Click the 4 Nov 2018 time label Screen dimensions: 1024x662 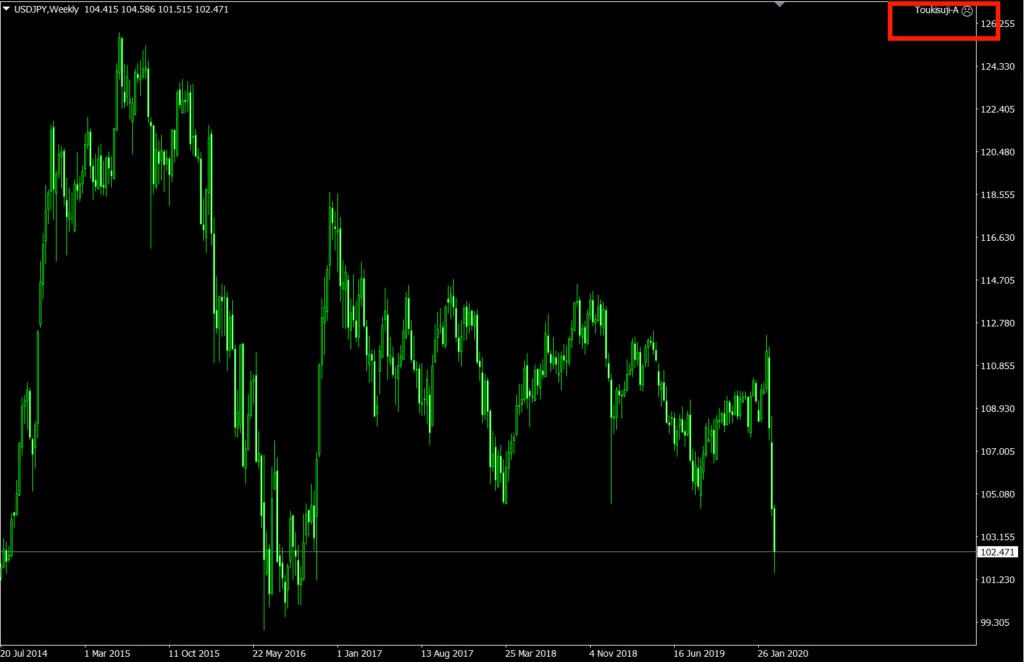coord(613,653)
